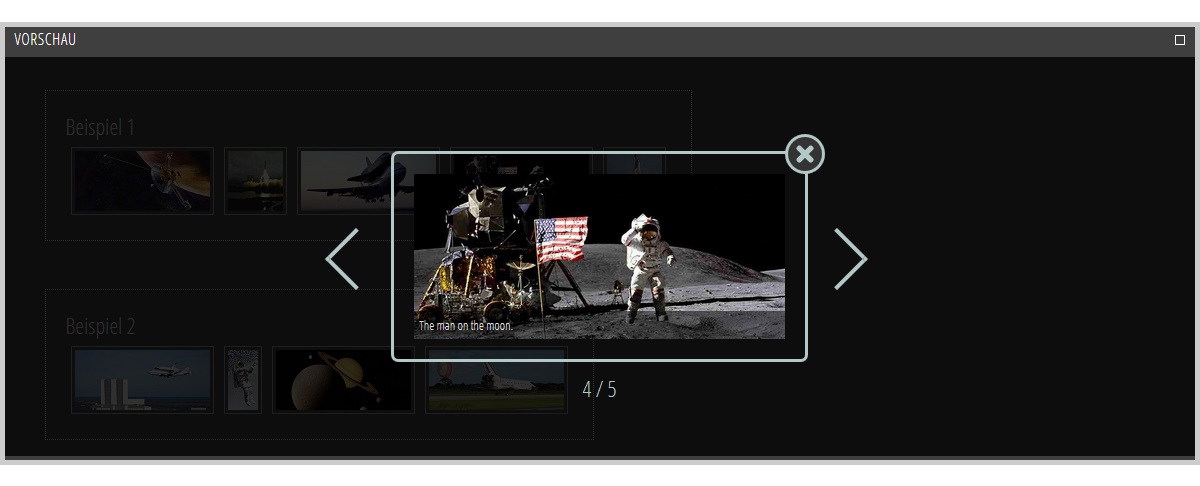The height and width of the screenshot is (486, 1200).
Task: Maximize the Vorschau panel via square icon
Action: [1180, 40]
